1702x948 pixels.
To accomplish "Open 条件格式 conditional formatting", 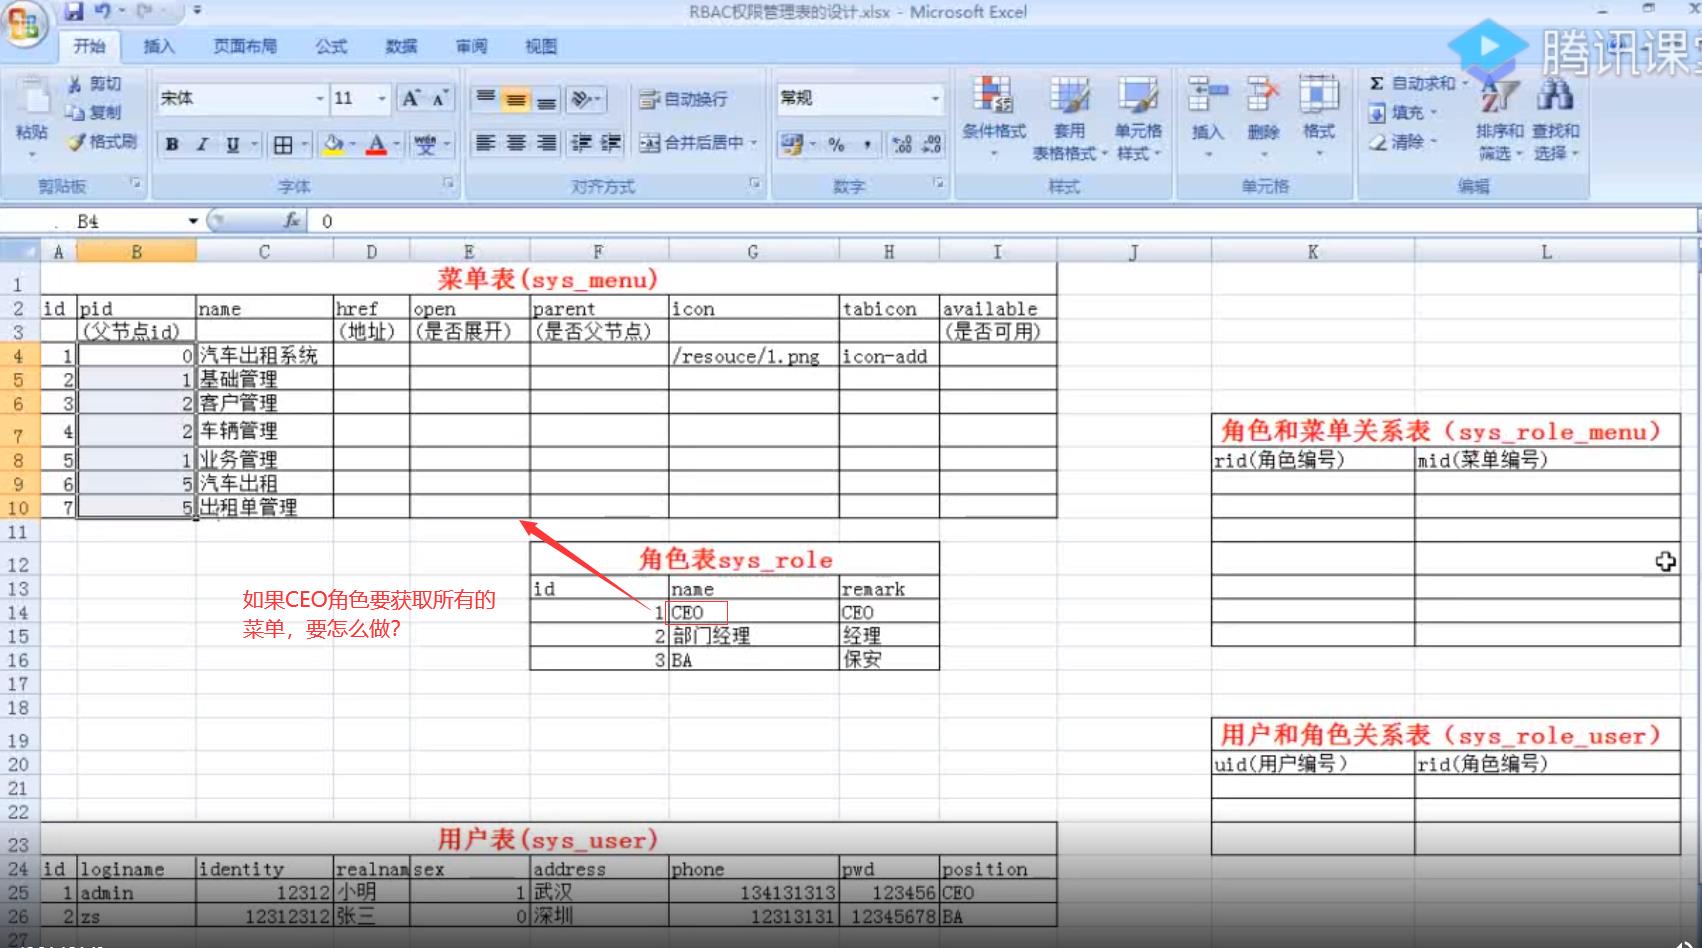I will 994,118.
